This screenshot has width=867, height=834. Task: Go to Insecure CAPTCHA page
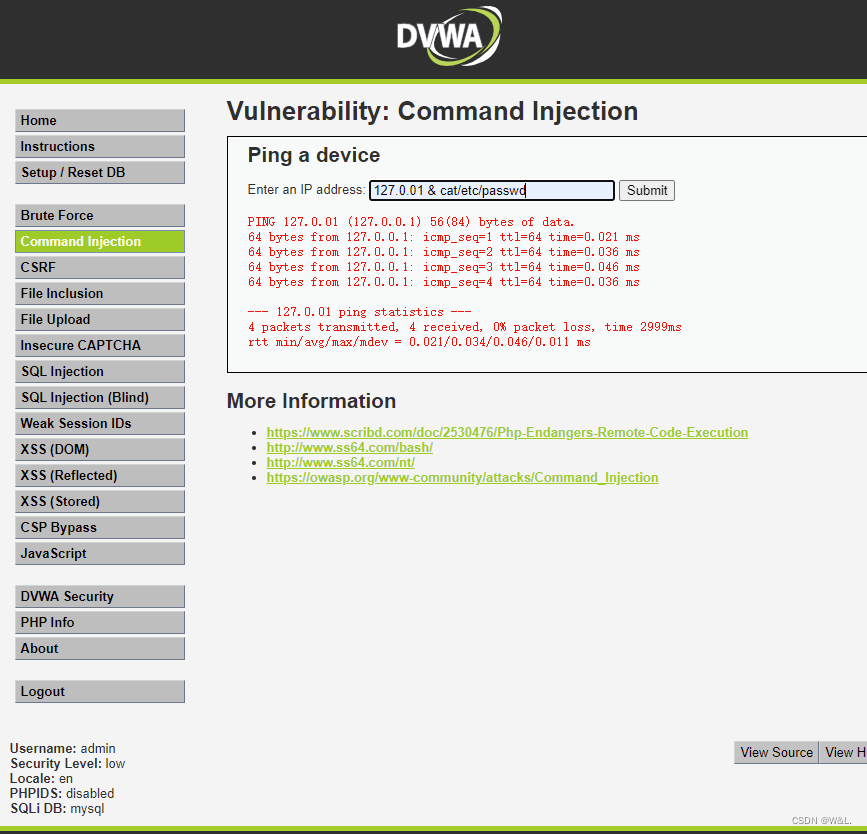tap(100, 346)
